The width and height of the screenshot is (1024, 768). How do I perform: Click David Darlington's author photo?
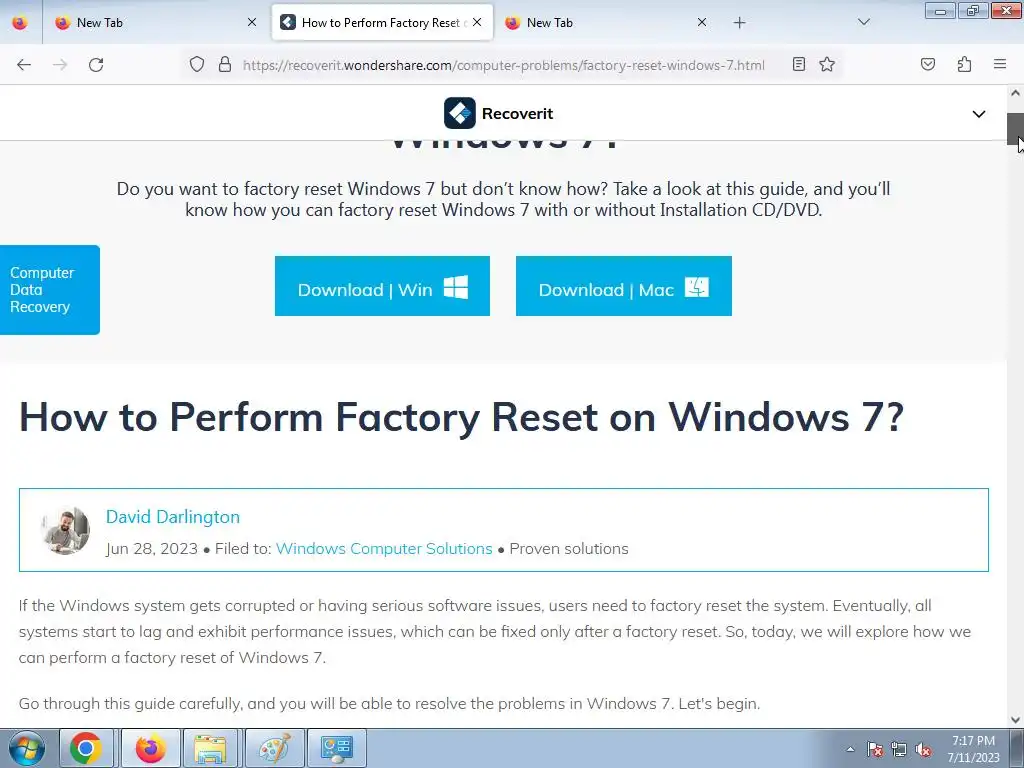[65, 530]
